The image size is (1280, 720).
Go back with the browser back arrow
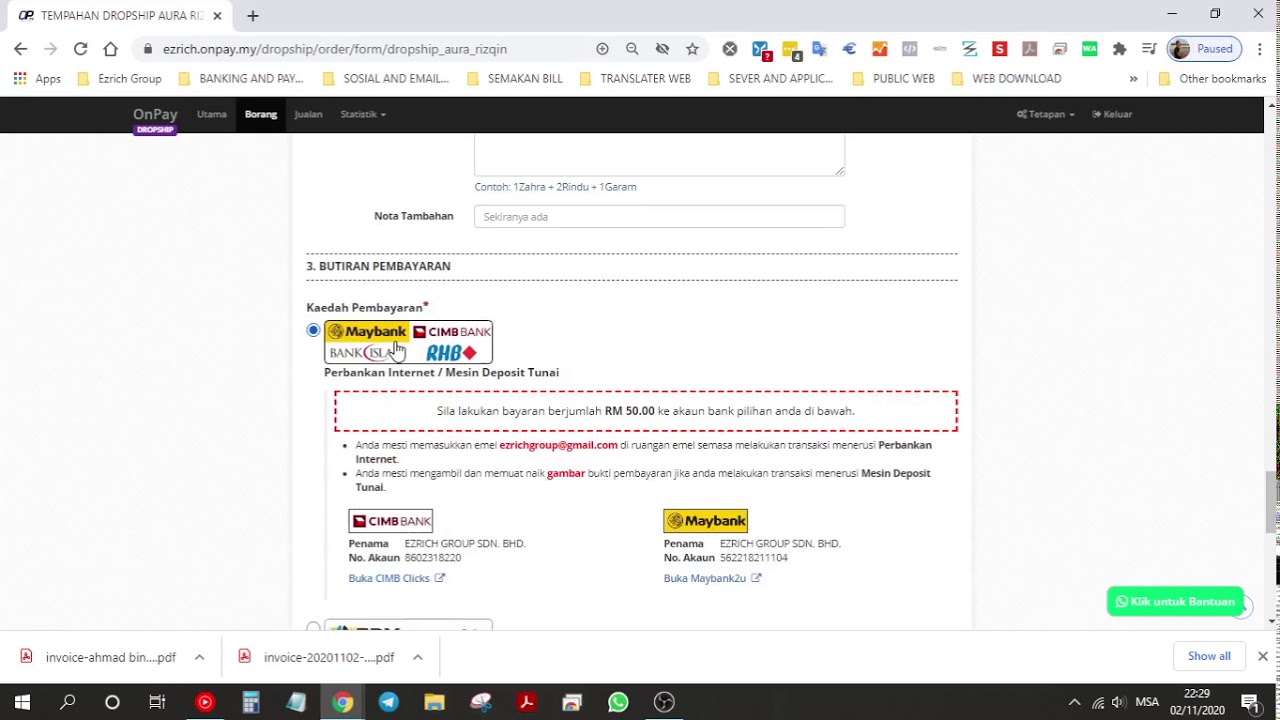tap(20, 48)
